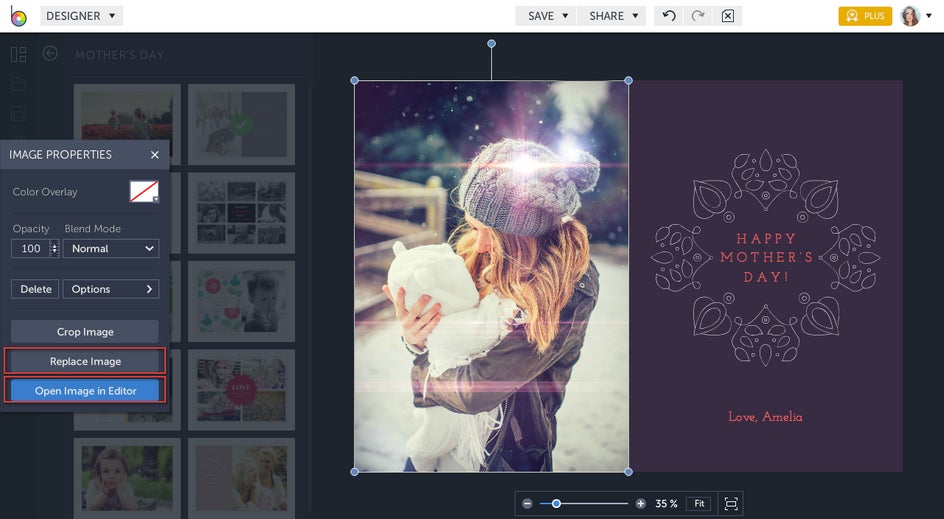
Task: Open the Color Overlay swatch
Action: (144, 191)
